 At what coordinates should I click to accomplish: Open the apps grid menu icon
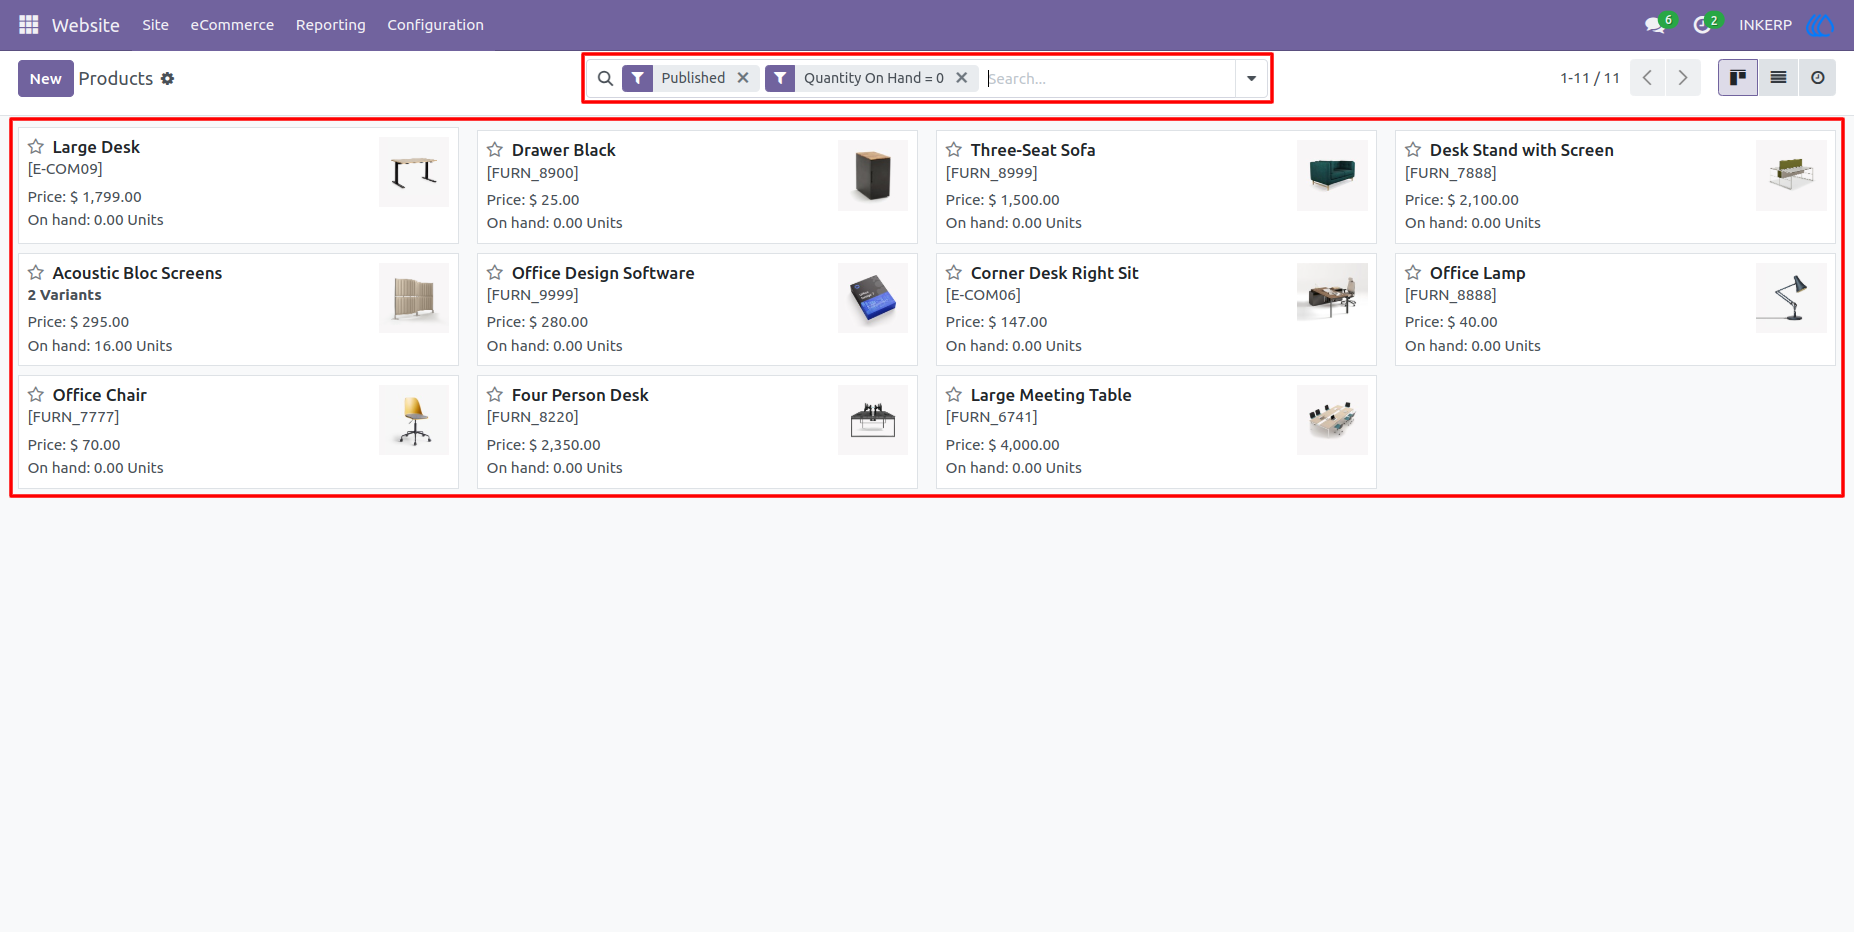click(29, 25)
